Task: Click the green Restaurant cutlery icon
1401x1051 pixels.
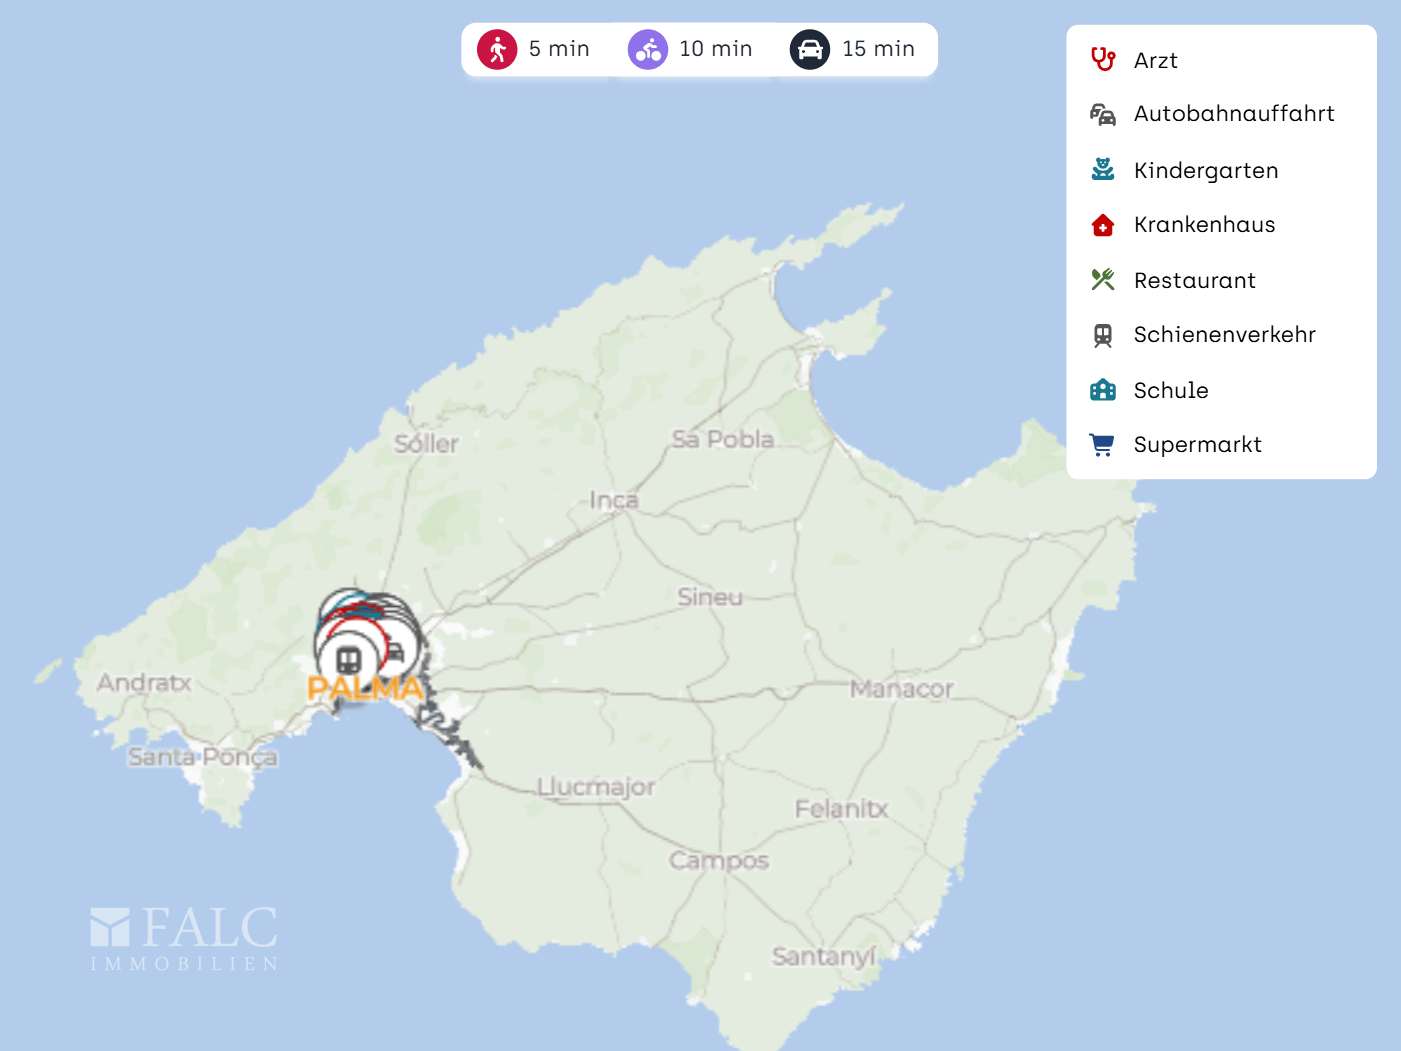Action: tap(1102, 280)
